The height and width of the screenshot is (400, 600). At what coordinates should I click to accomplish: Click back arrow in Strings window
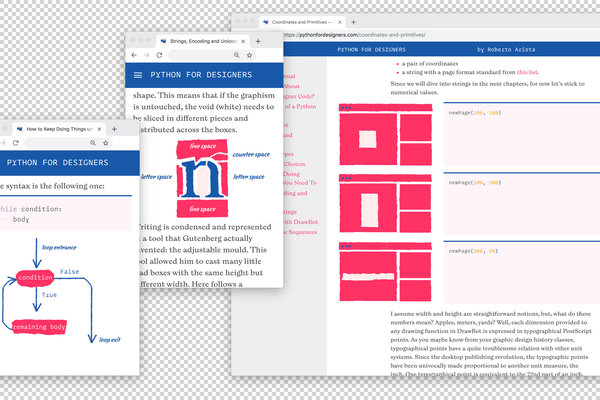(134, 55)
